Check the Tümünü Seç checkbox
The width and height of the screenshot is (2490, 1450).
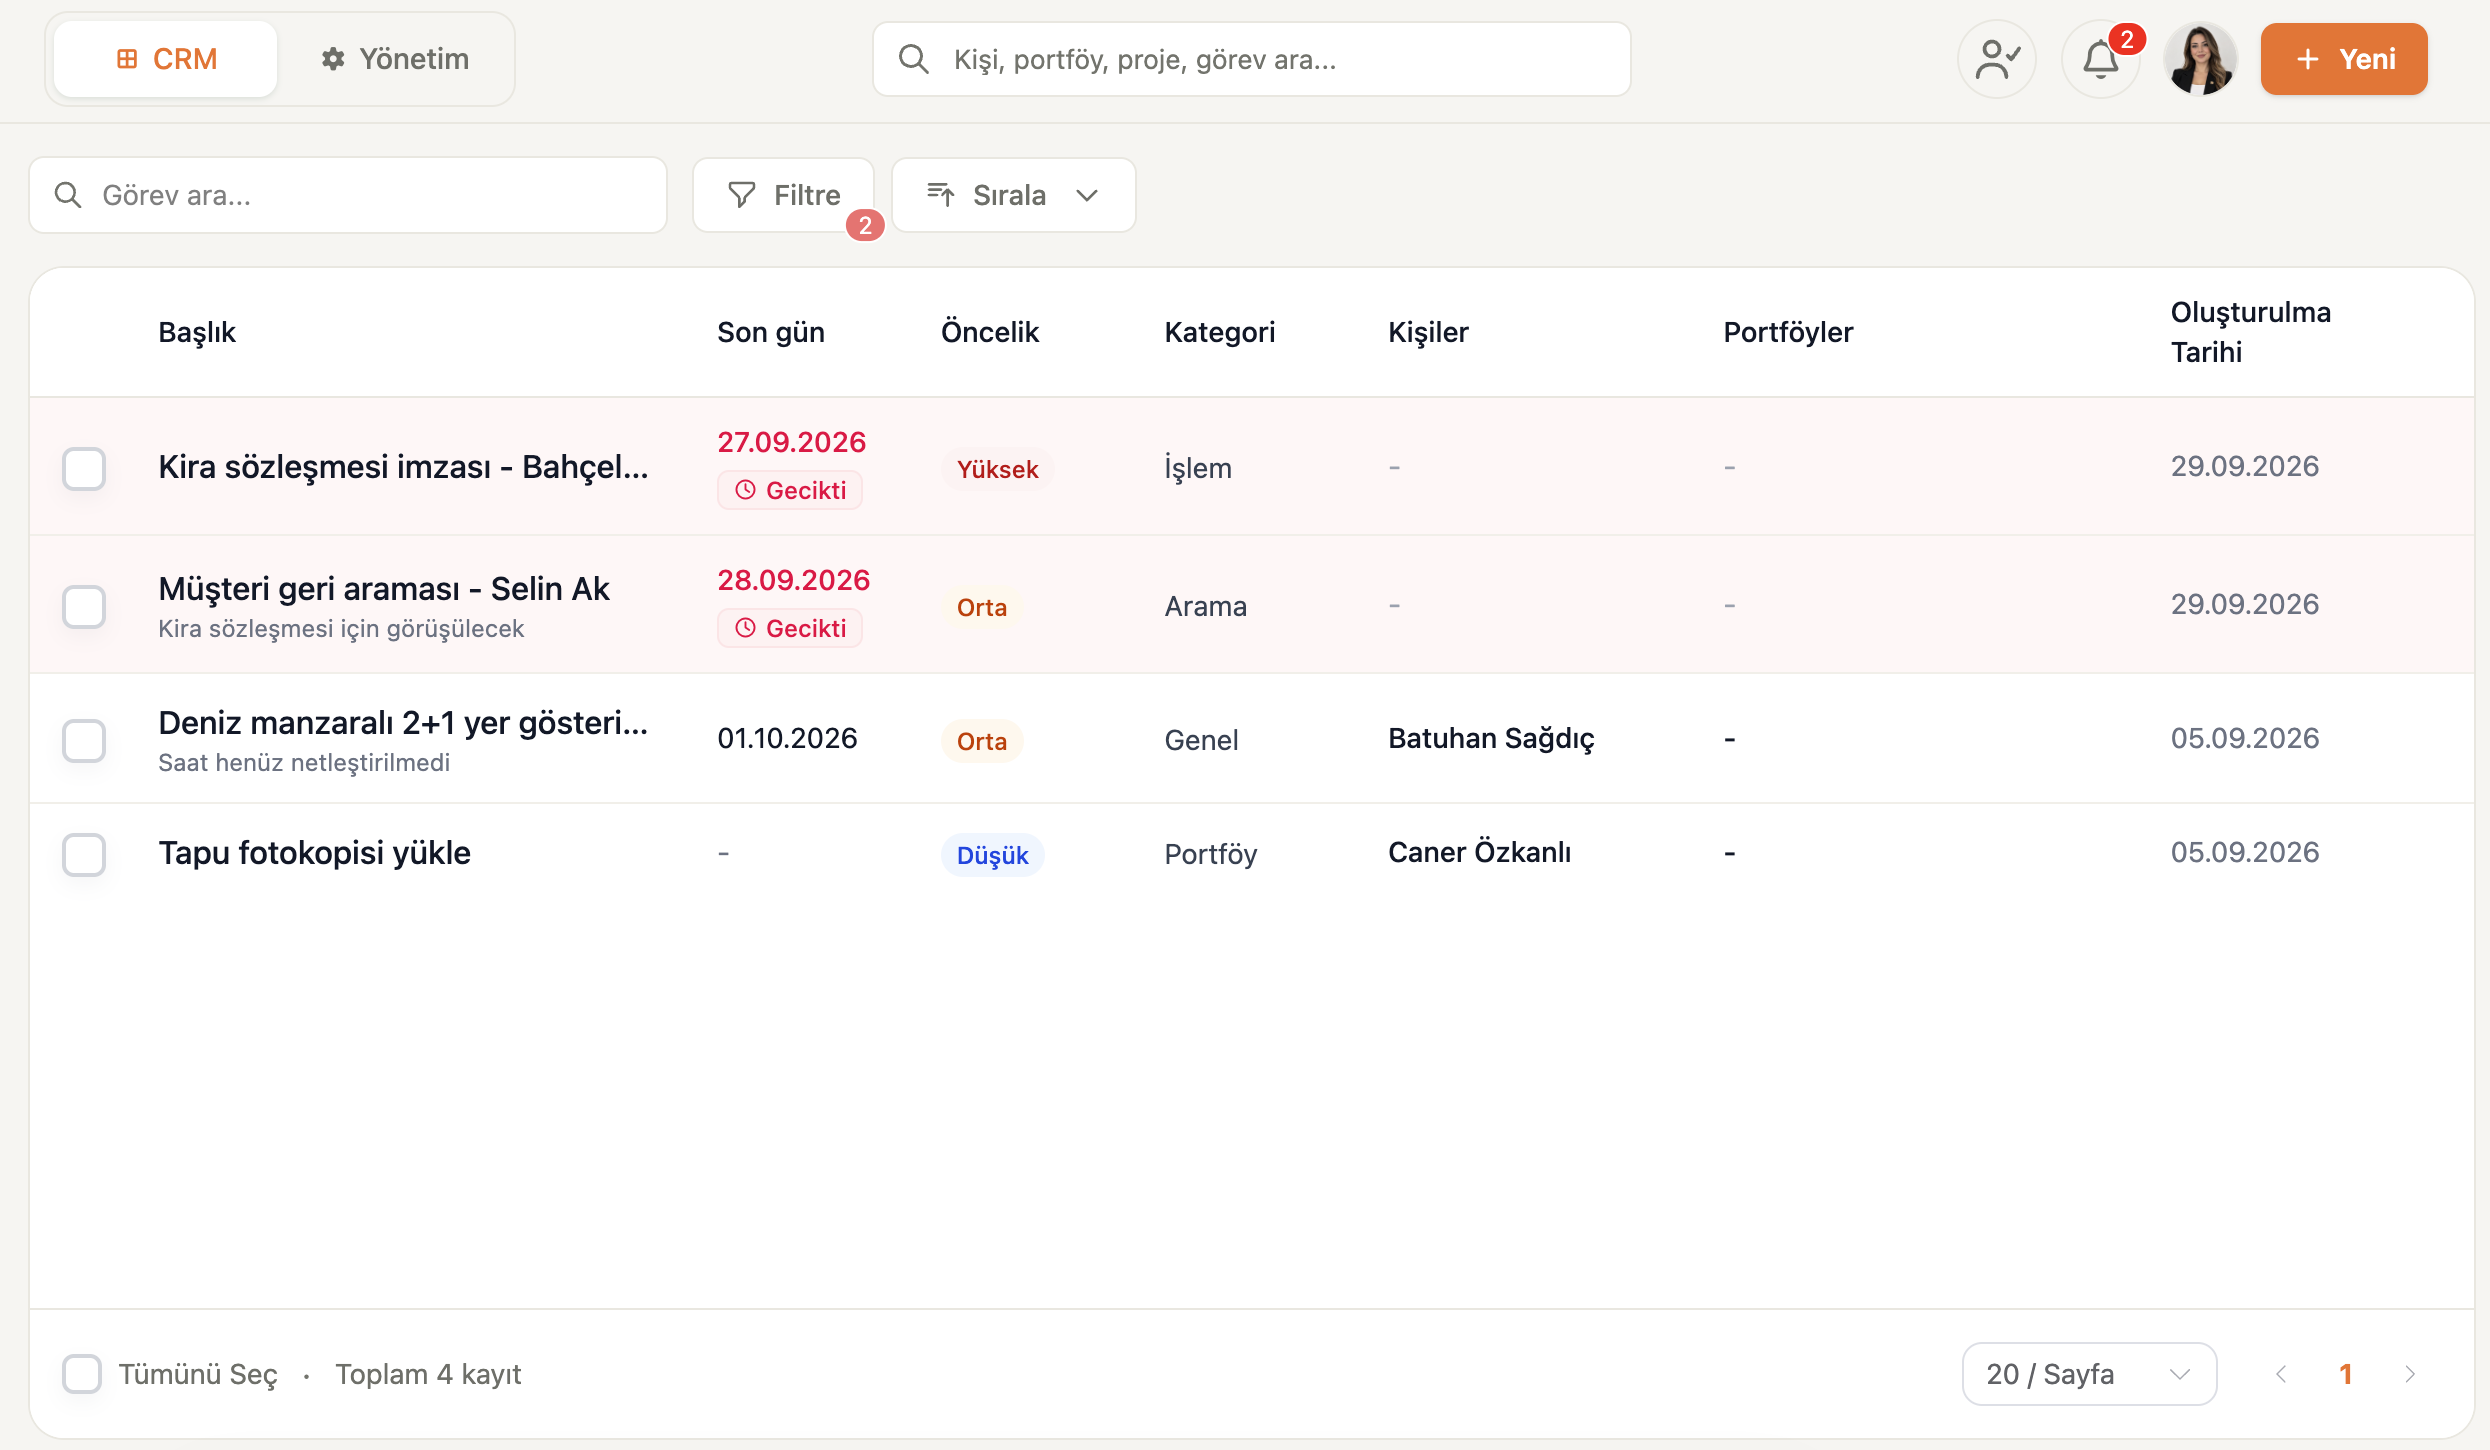click(x=82, y=1374)
